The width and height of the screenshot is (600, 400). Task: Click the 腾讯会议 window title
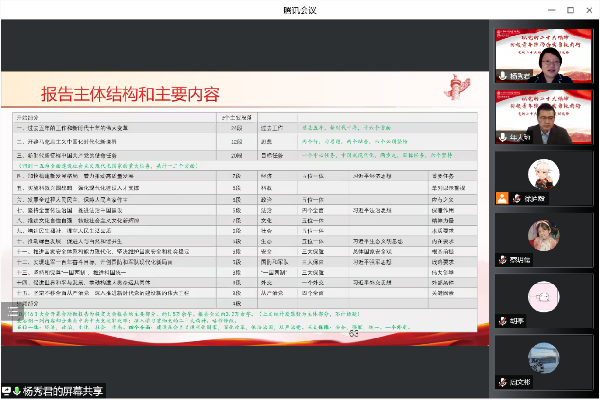299,8
